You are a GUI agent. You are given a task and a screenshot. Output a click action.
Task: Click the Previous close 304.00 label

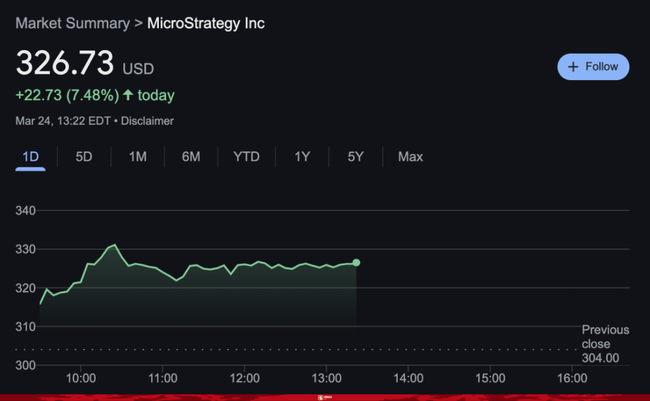click(605, 344)
